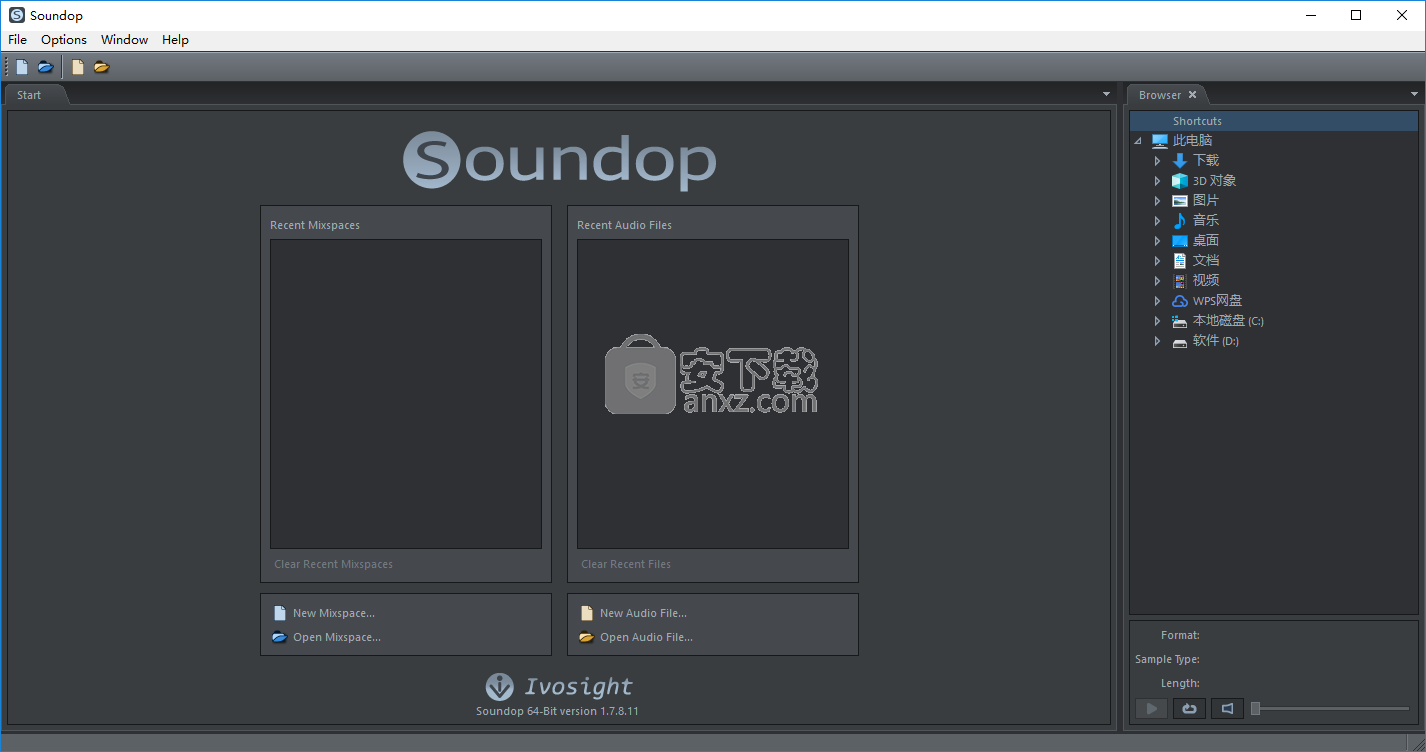Select the 音乐 music note icon
Viewport: 1426px width, 752px height.
tap(1180, 221)
